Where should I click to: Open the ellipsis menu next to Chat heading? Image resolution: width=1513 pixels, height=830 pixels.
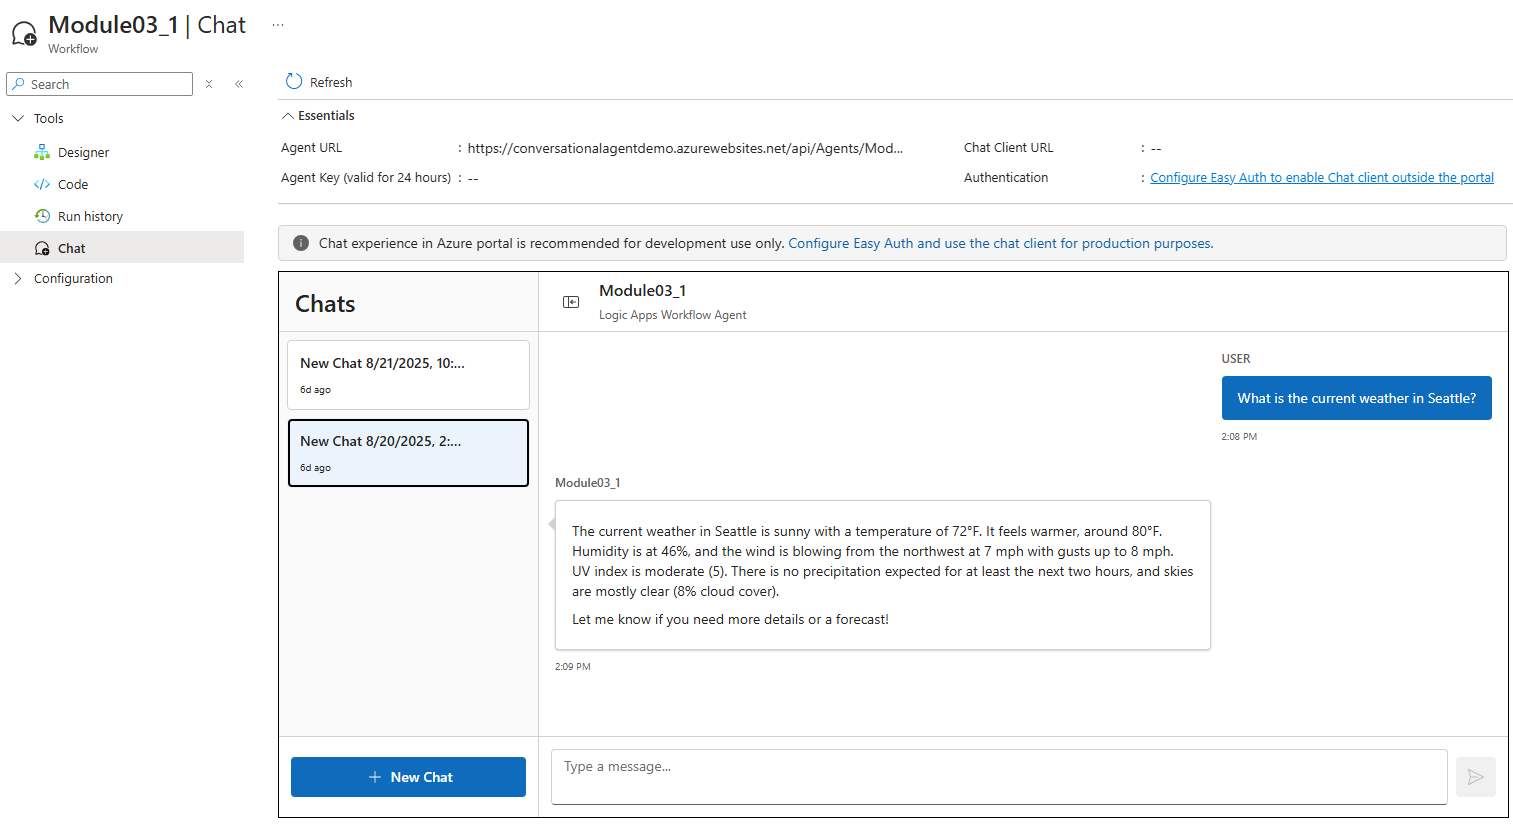click(x=277, y=24)
